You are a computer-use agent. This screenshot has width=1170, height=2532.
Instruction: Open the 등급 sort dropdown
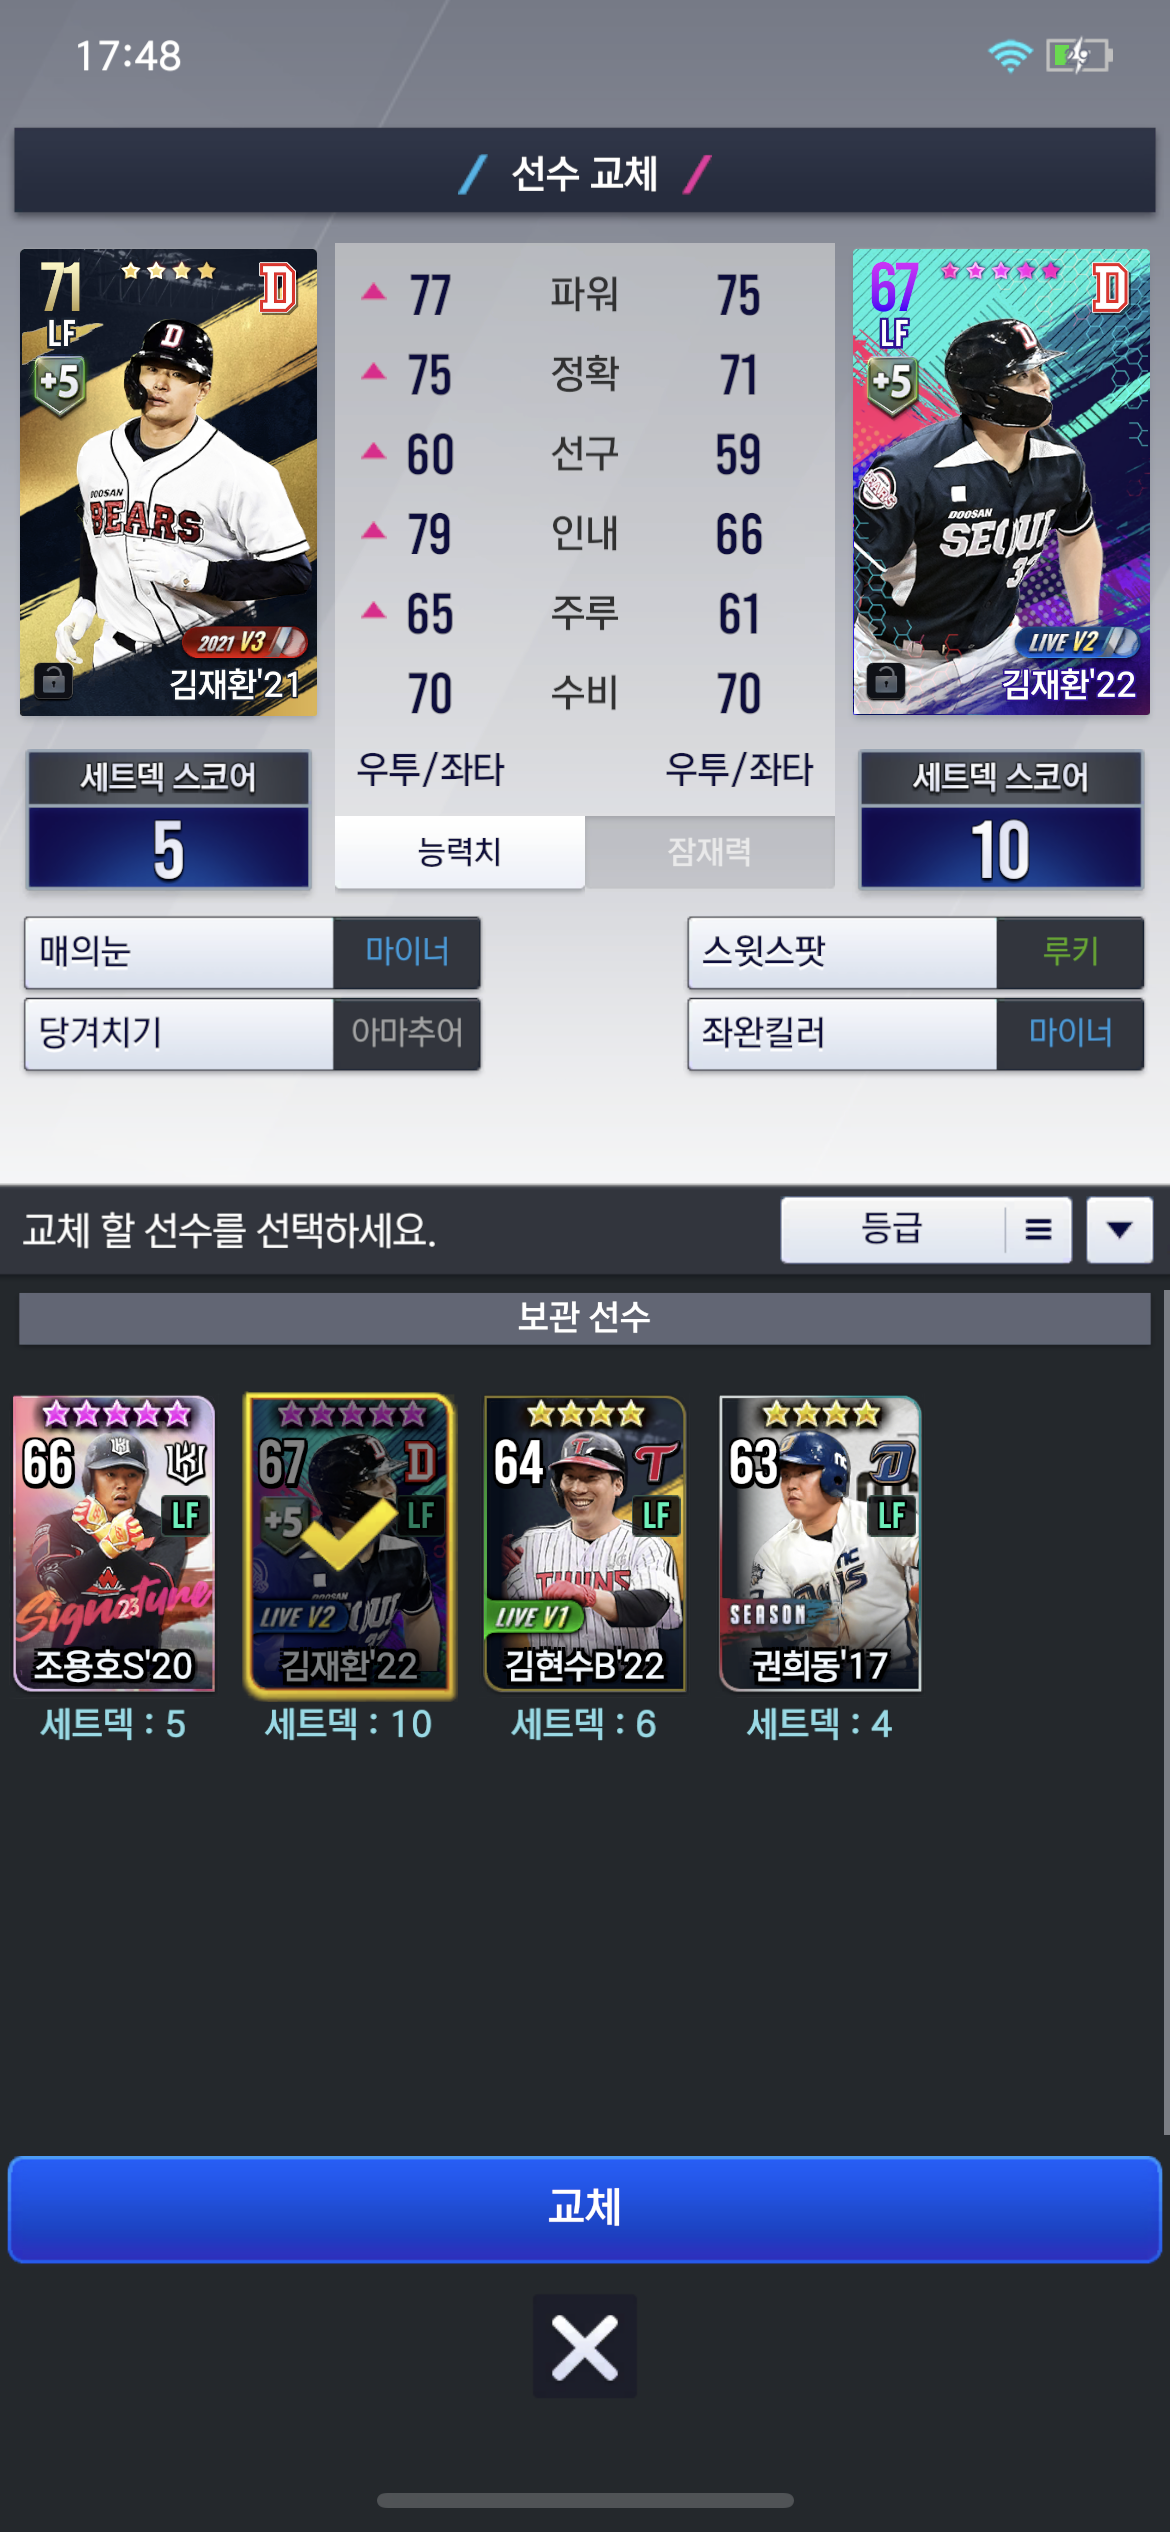click(x=893, y=1229)
